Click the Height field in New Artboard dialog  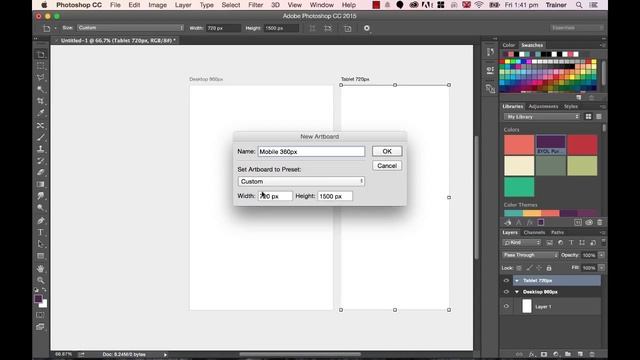pos(335,196)
